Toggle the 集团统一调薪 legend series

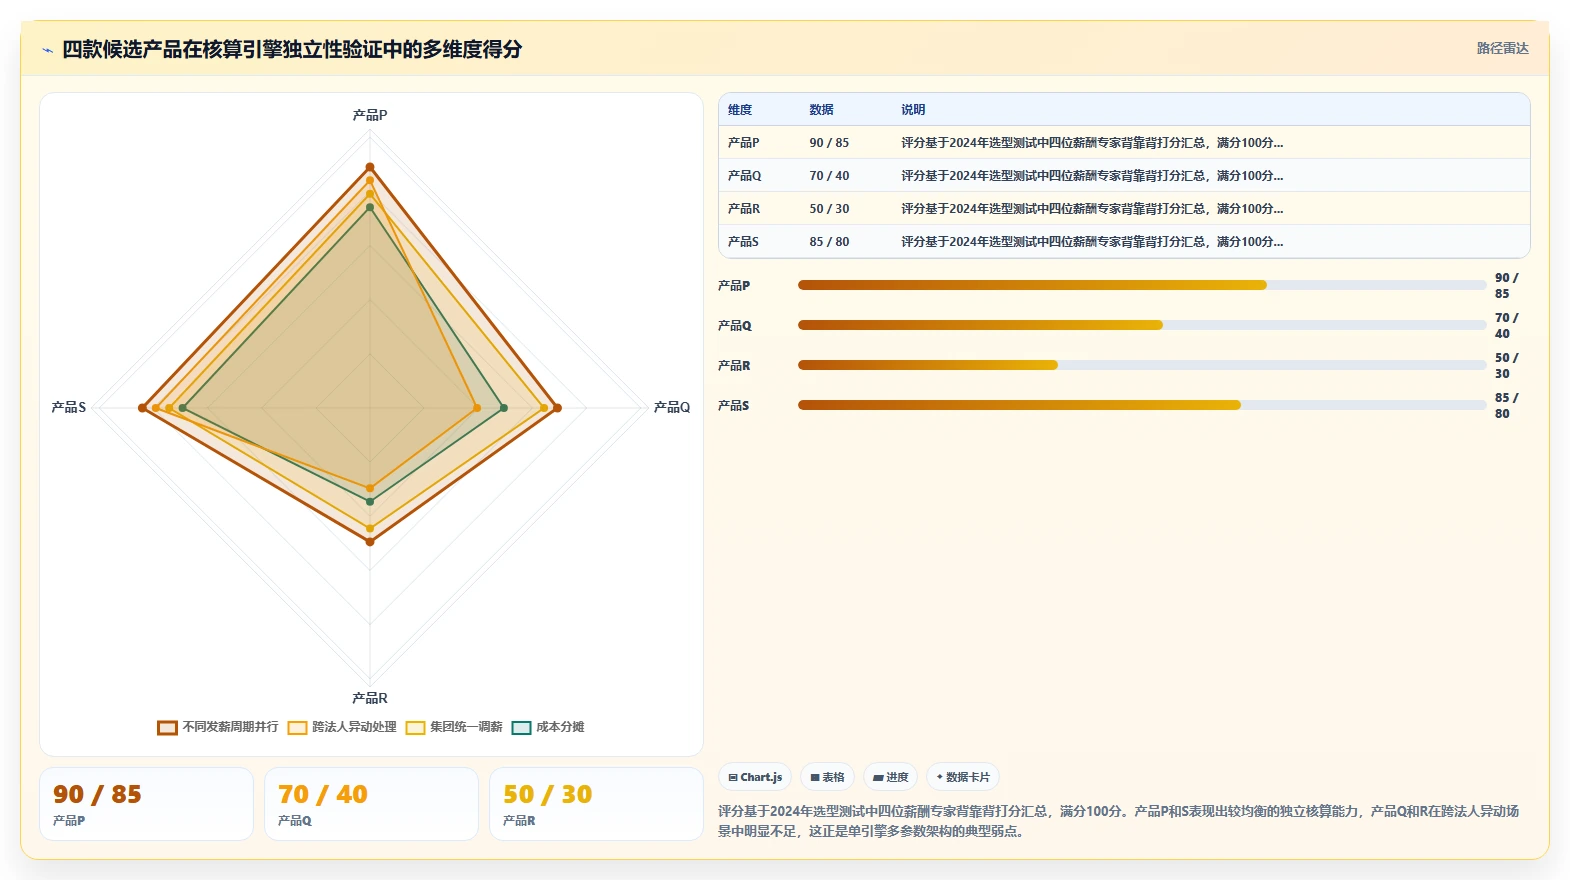[x=454, y=727]
